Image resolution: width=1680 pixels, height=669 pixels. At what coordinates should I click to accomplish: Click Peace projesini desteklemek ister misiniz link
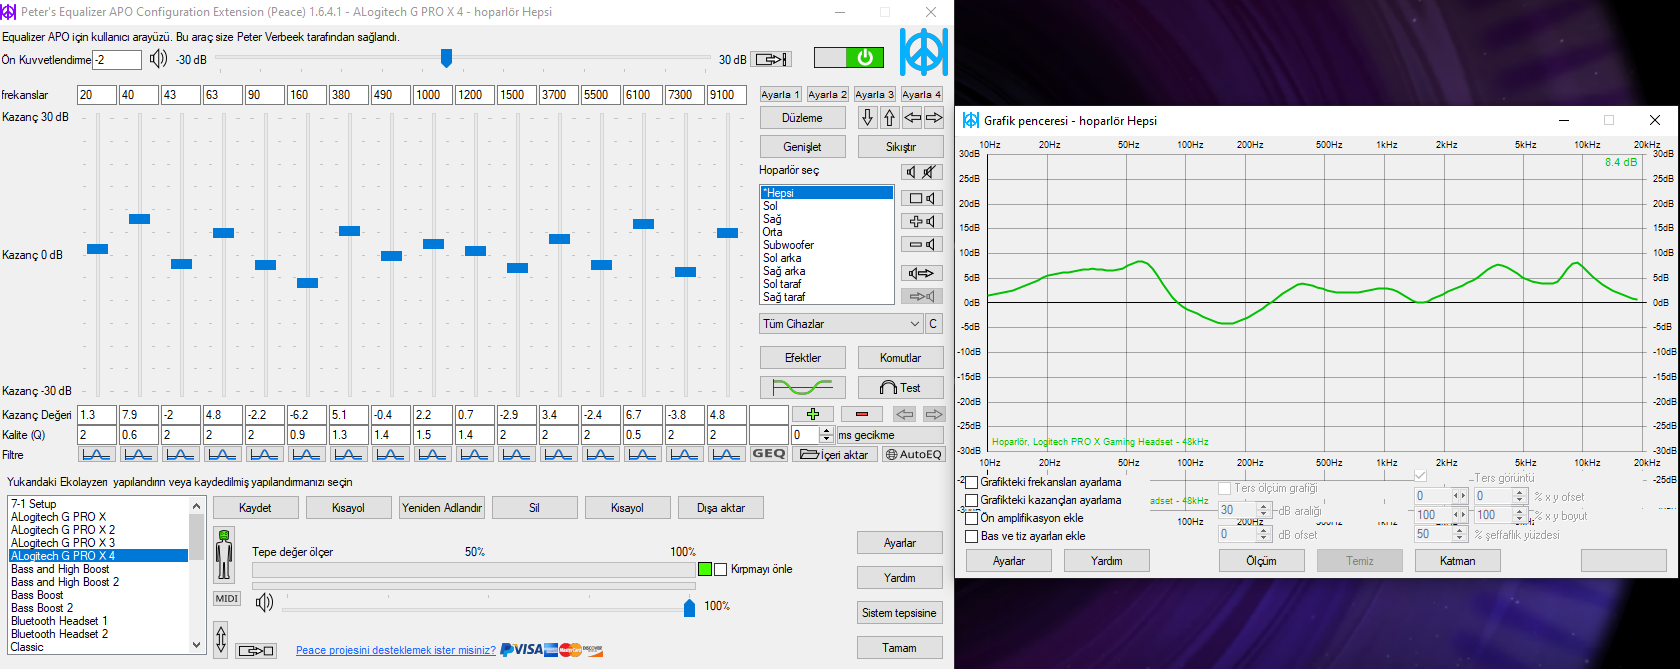(x=396, y=650)
